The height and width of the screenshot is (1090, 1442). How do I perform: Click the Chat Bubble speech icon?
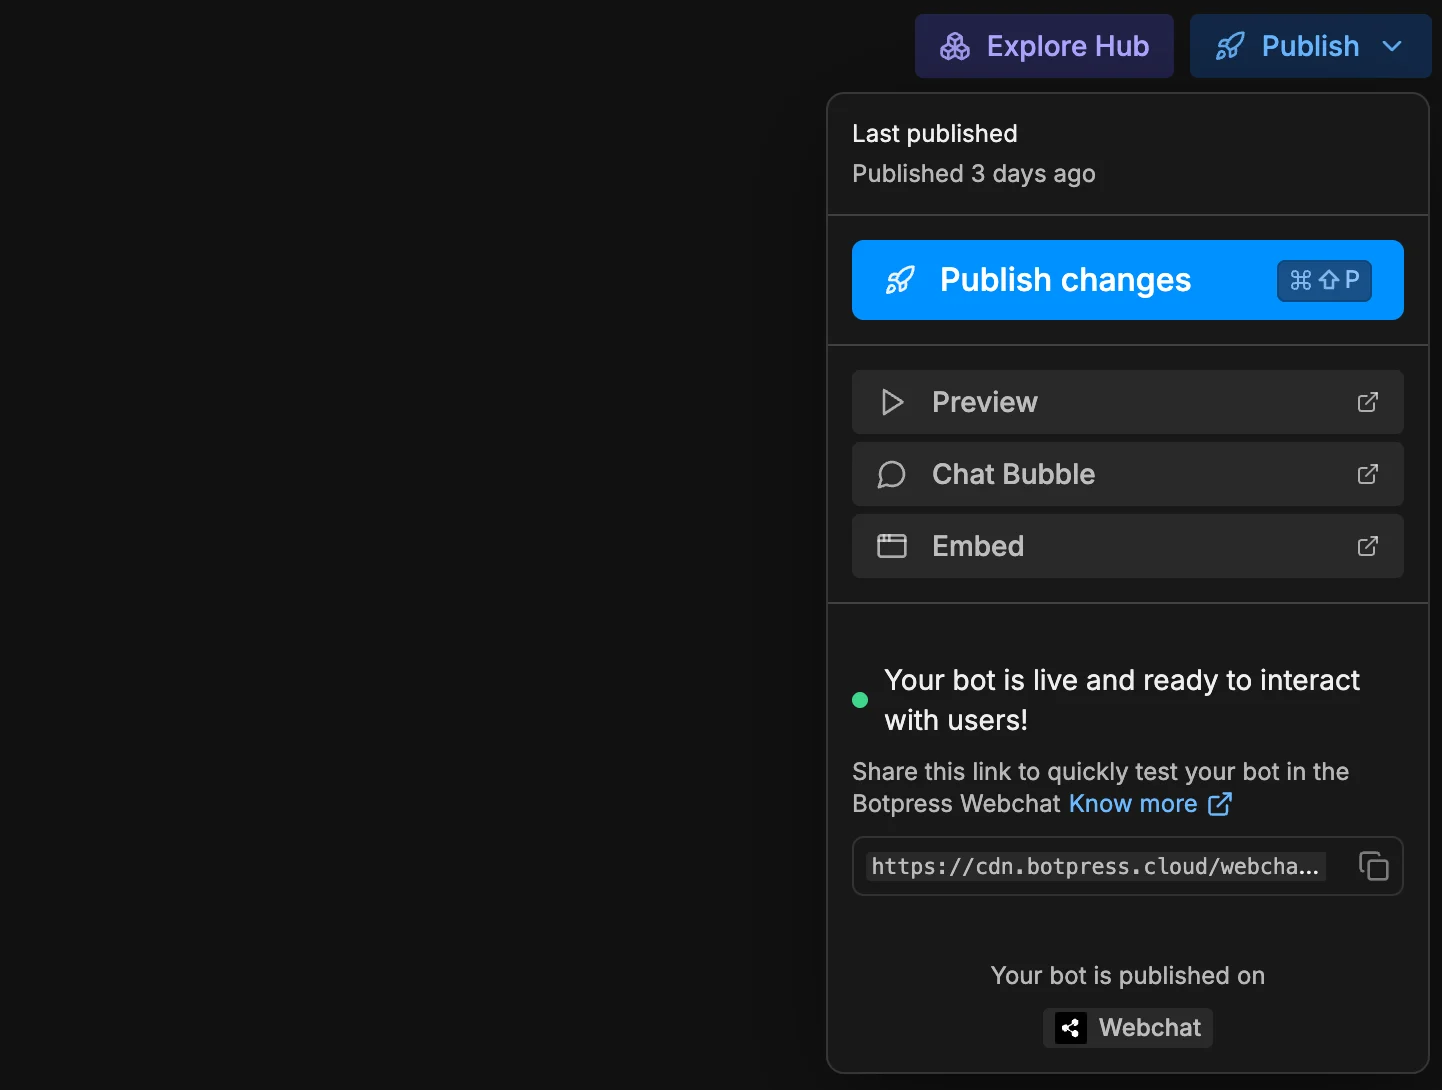click(891, 474)
